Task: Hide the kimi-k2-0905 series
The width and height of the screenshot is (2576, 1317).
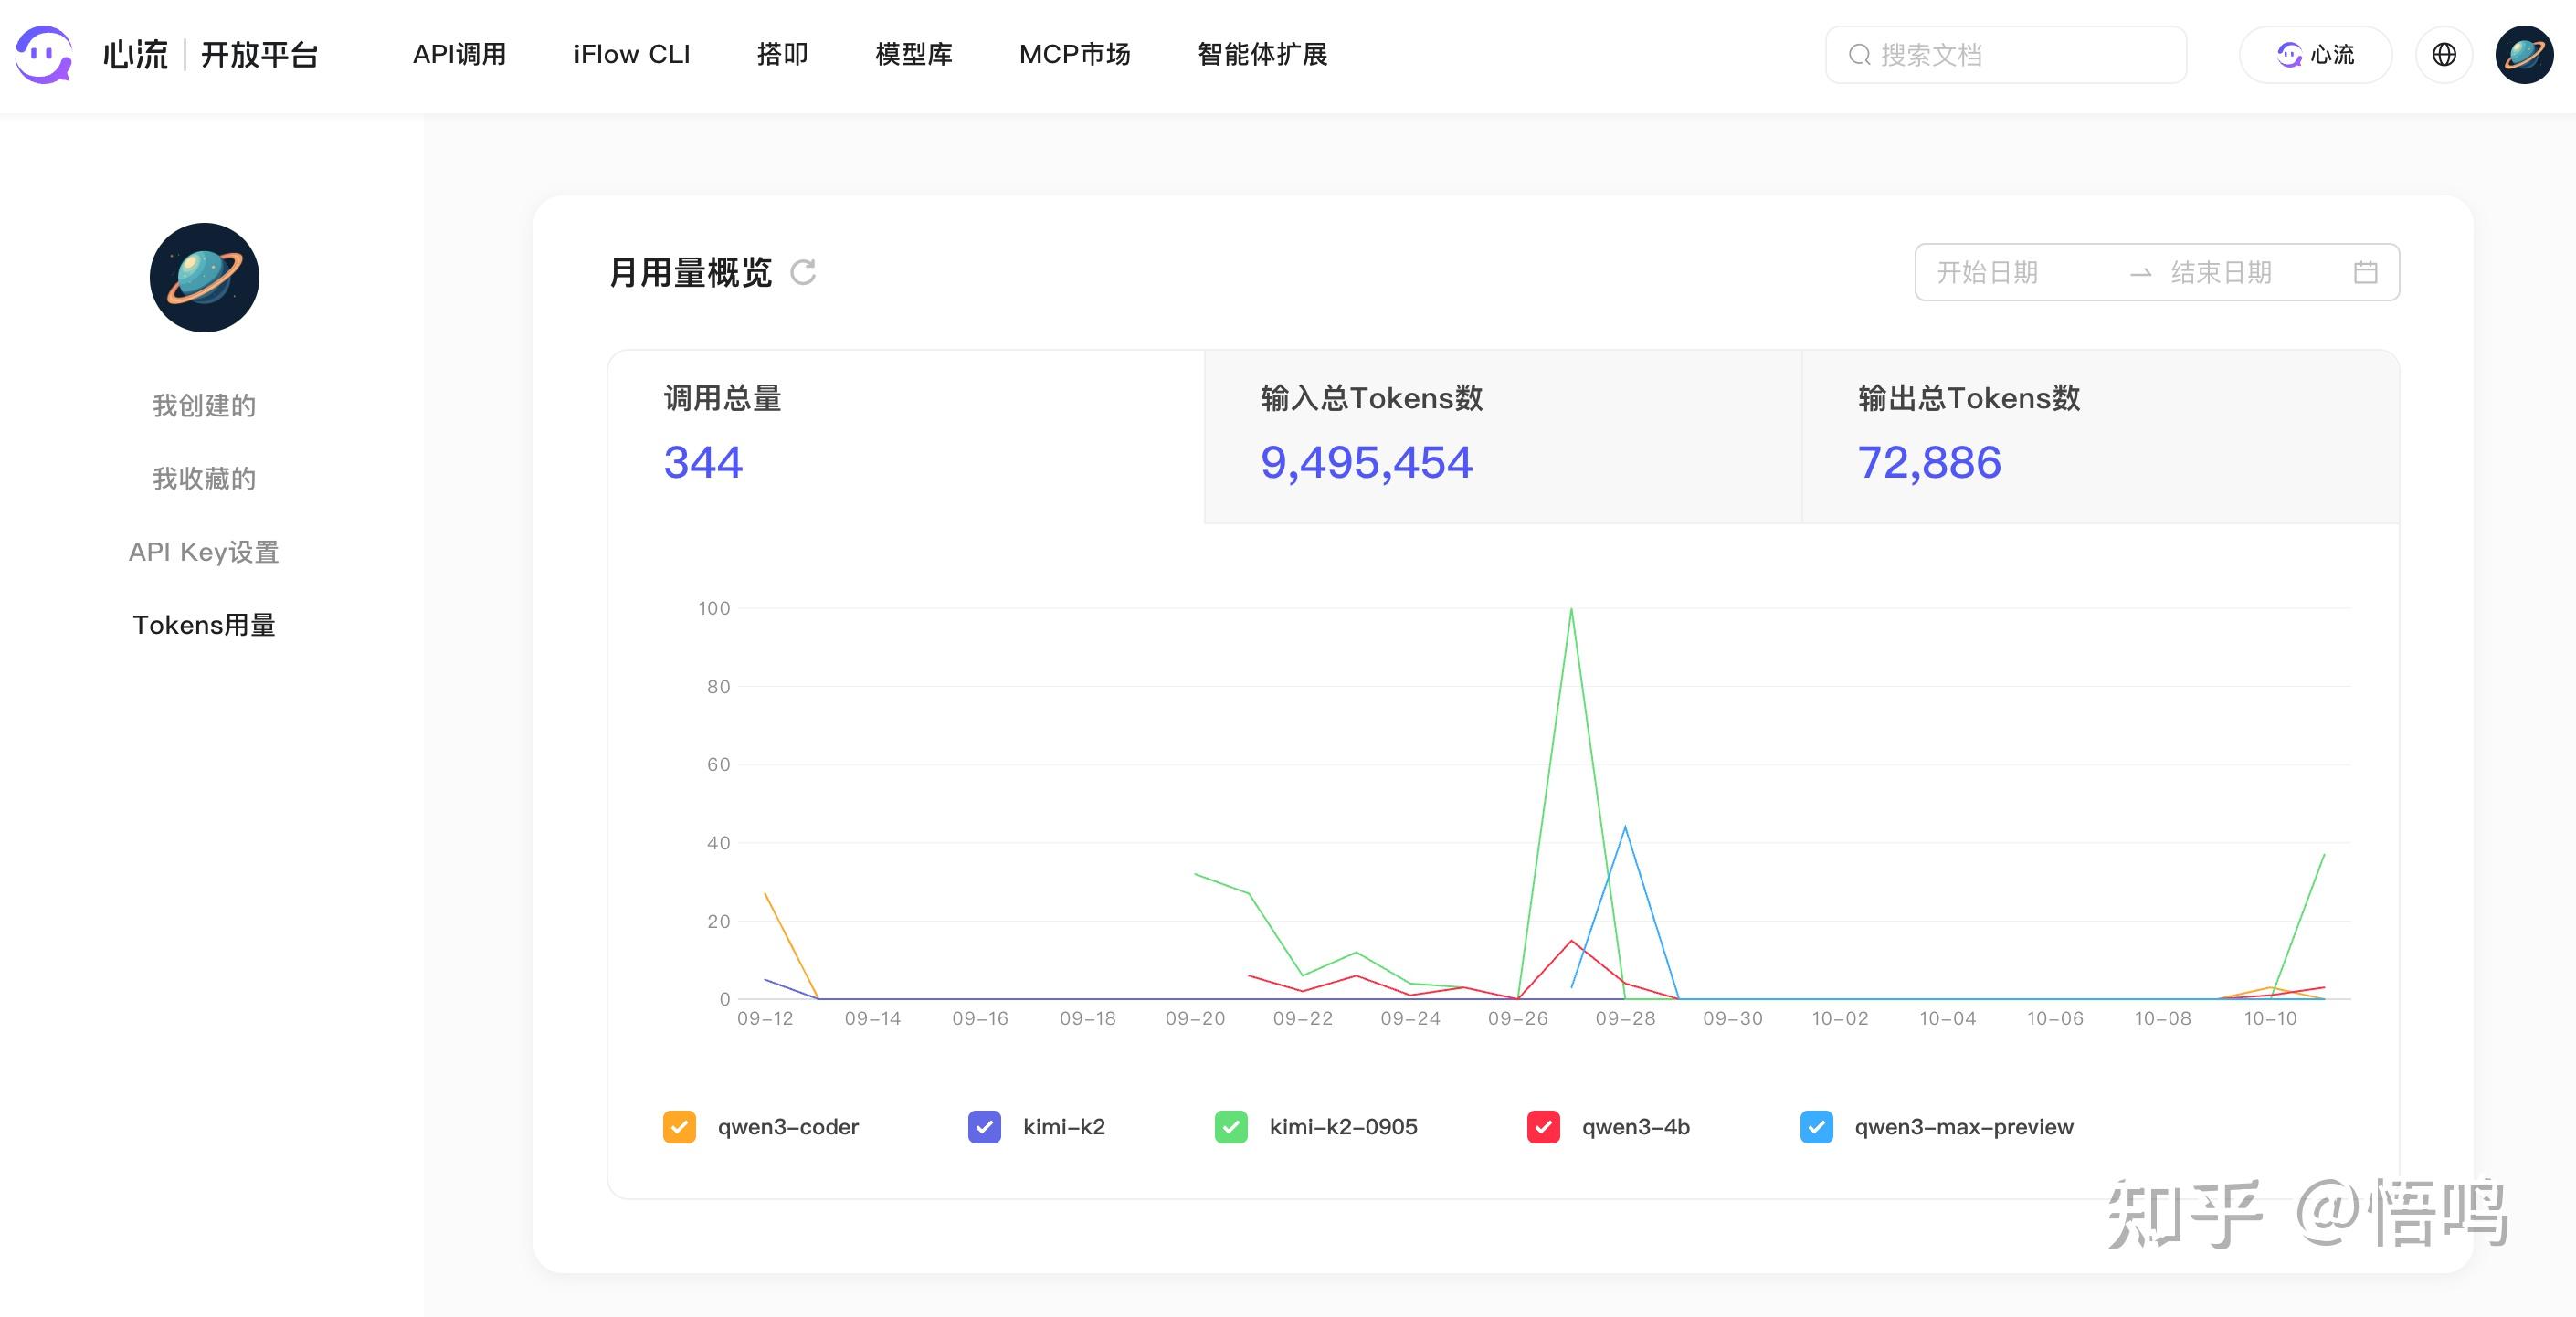Action: click(x=1230, y=1127)
